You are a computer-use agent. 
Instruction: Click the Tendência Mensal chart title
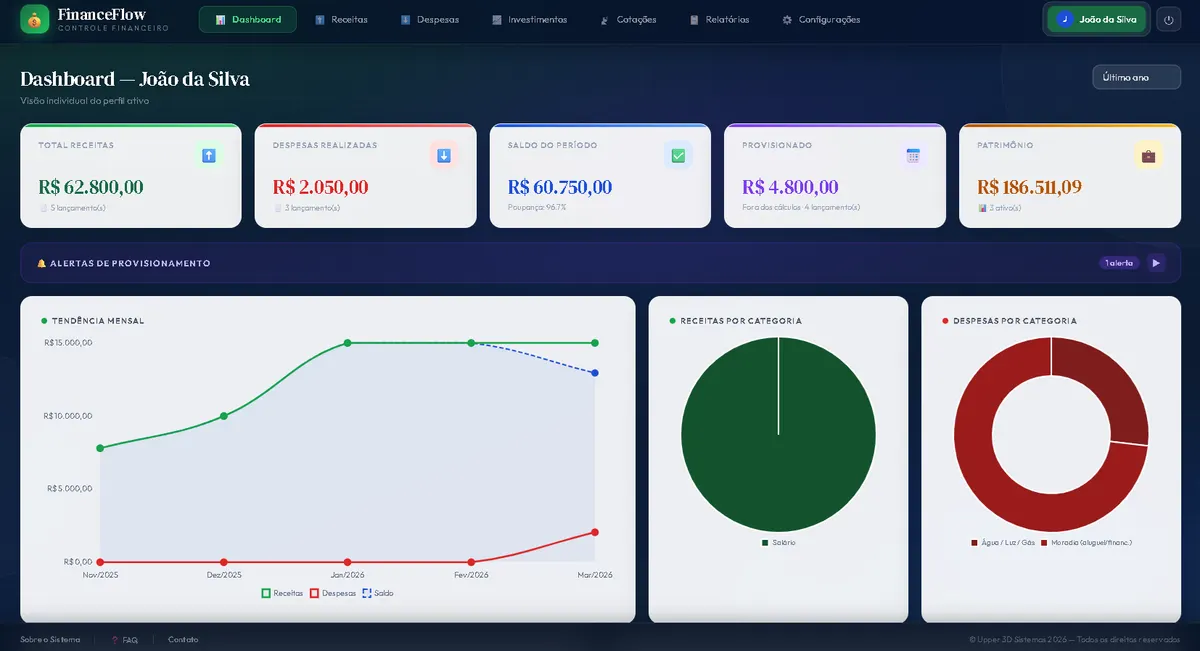(98, 321)
